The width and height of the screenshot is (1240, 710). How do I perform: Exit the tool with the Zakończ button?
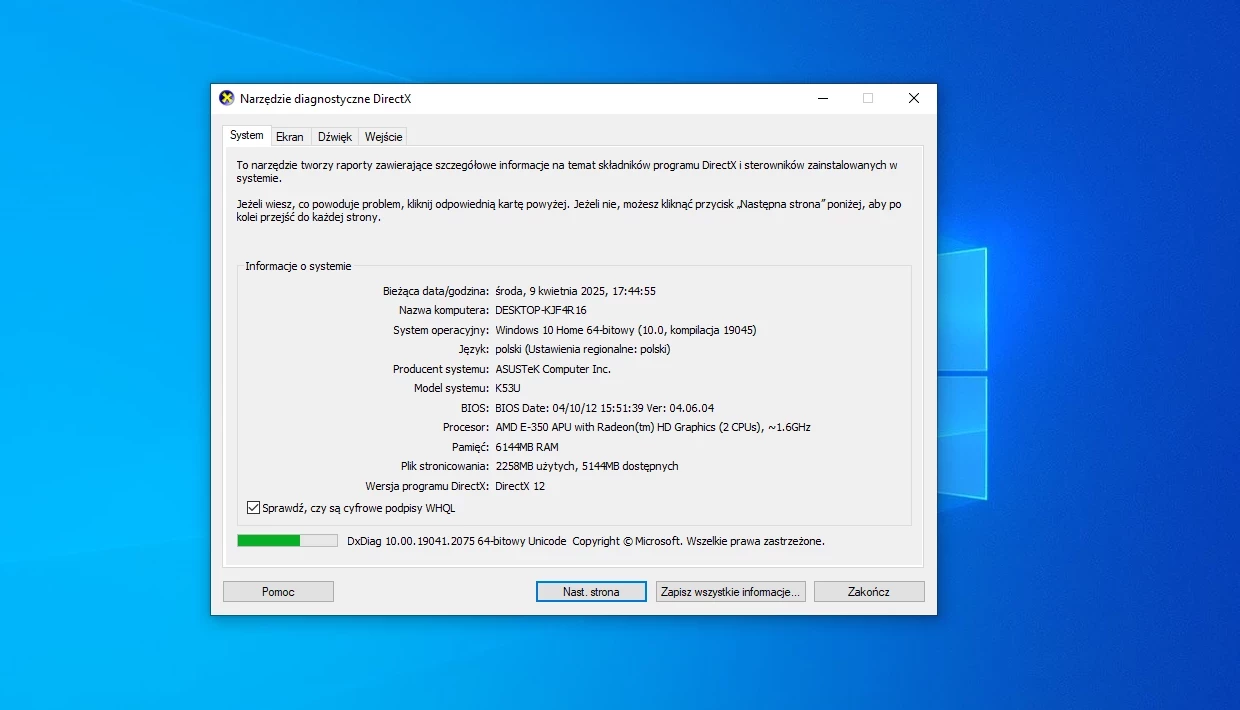(x=869, y=592)
